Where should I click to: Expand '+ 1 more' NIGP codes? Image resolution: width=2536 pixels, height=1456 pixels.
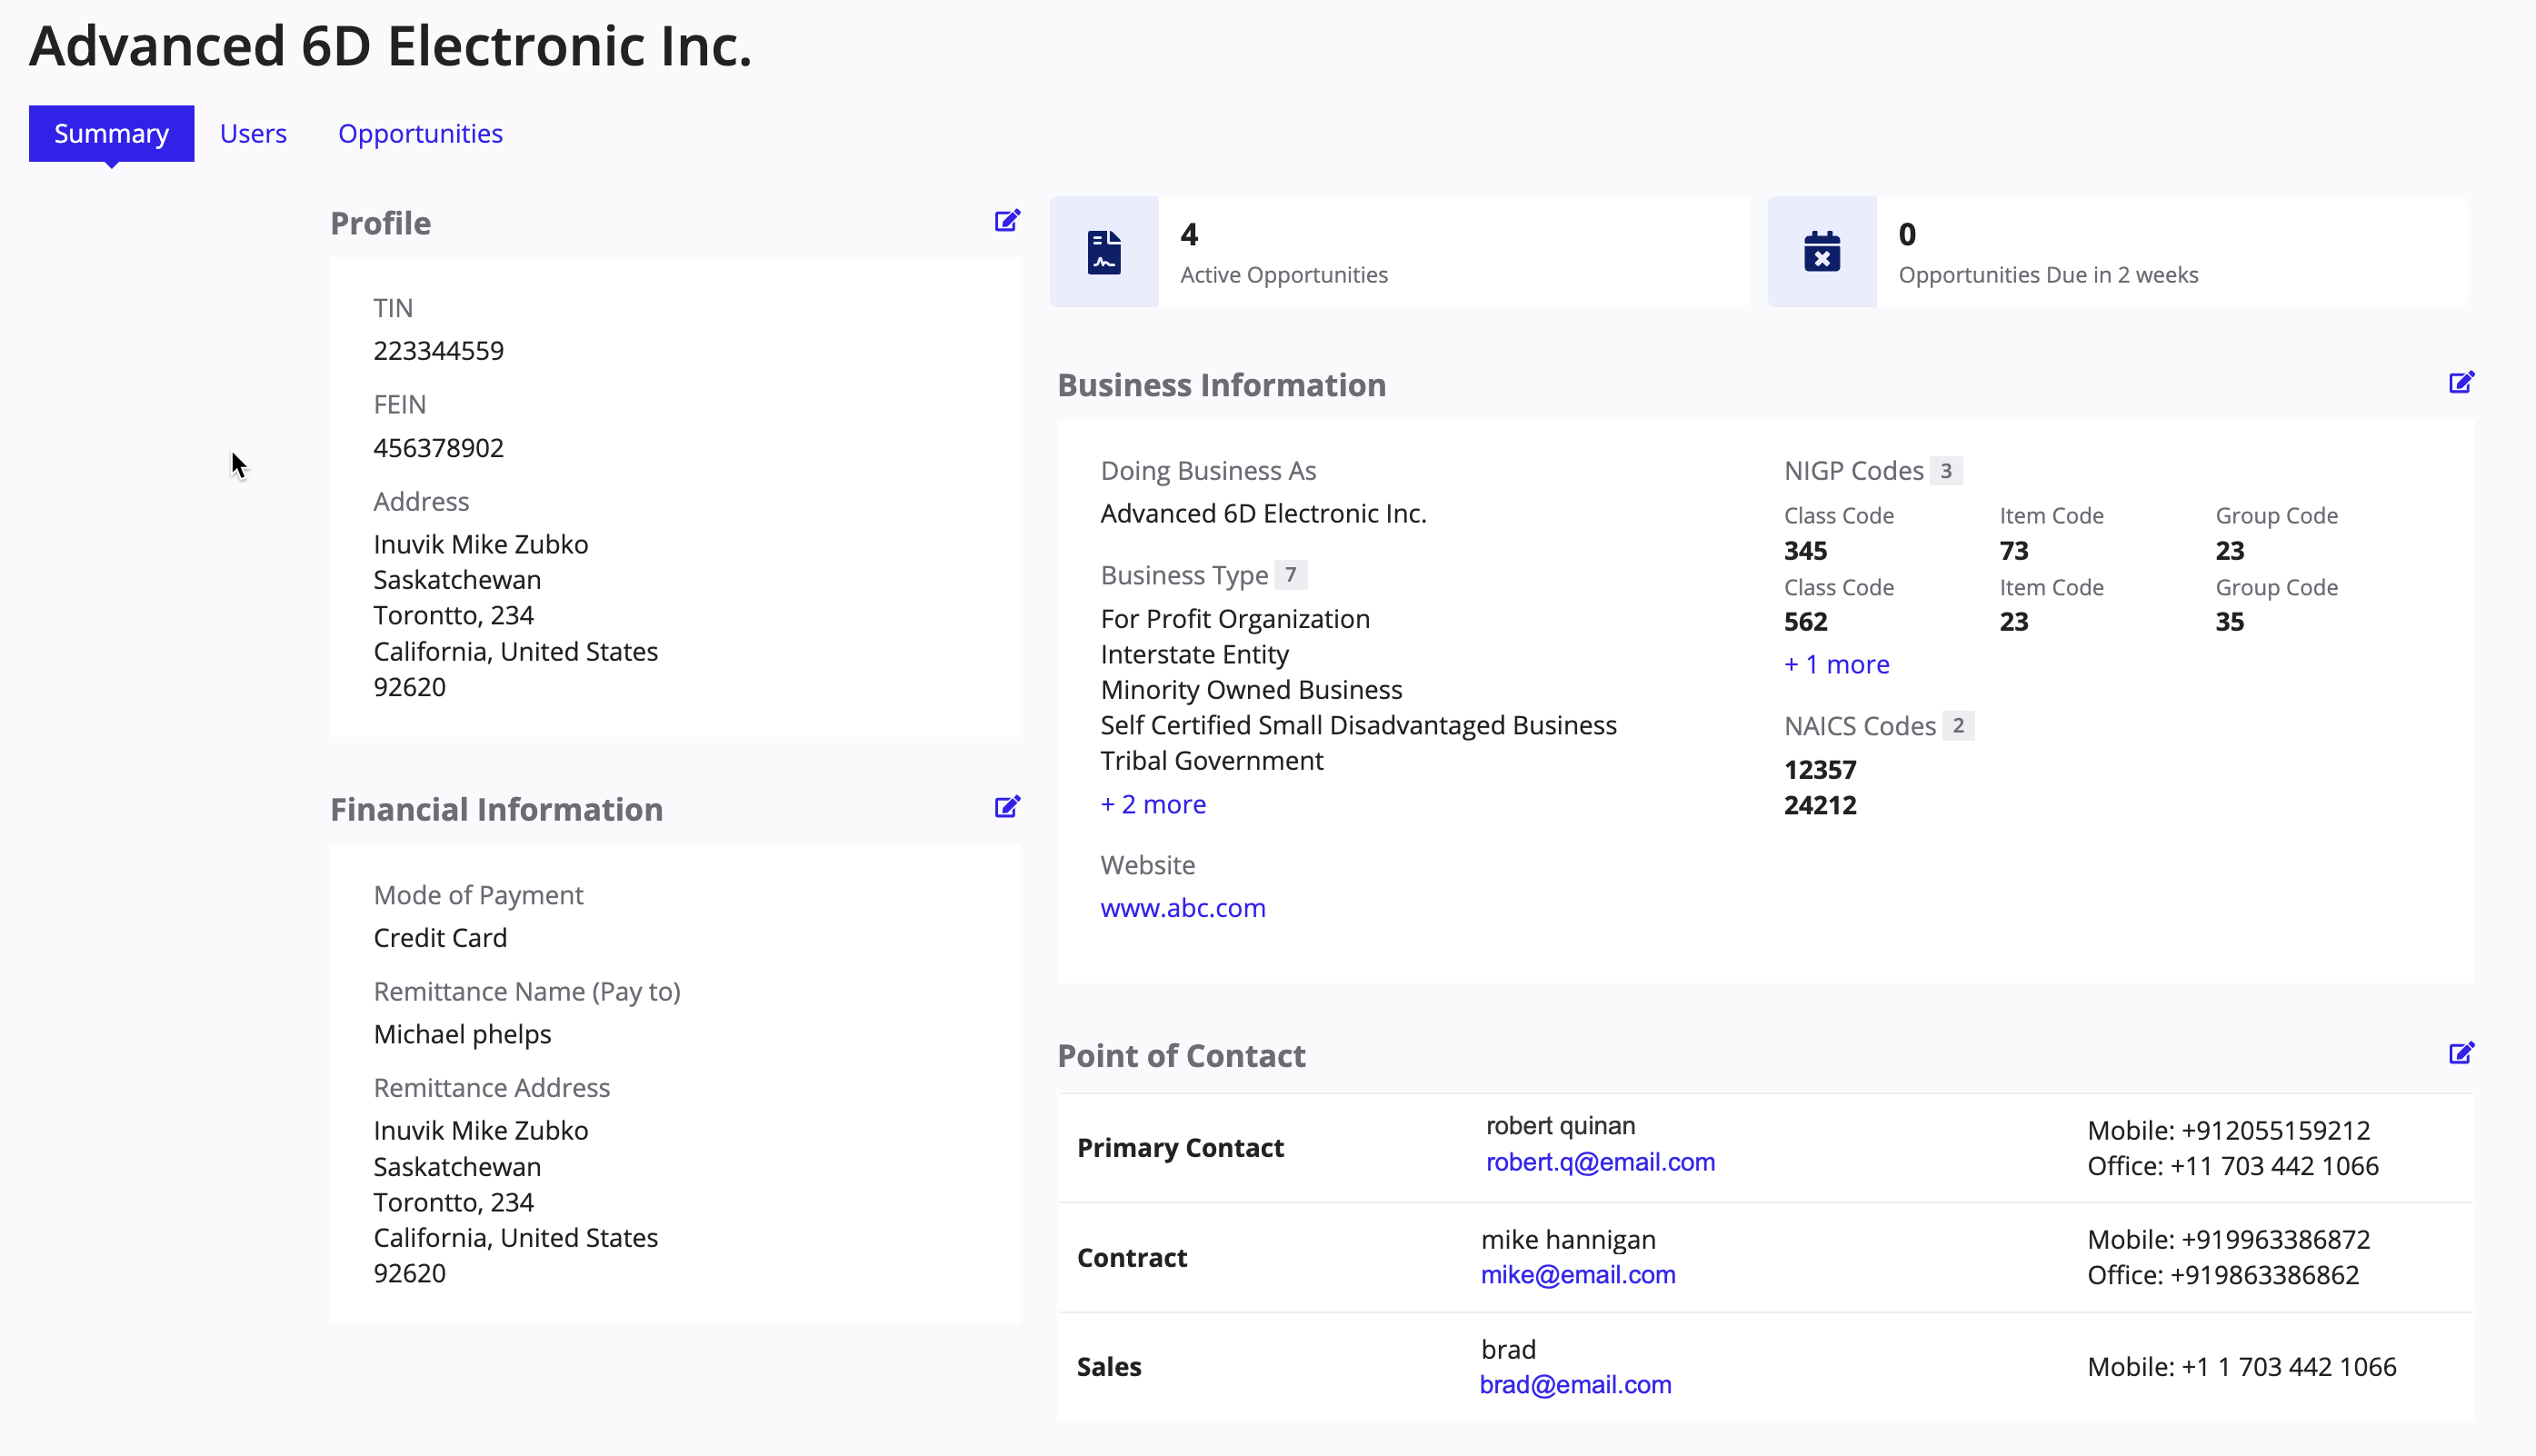tap(1836, 664)
